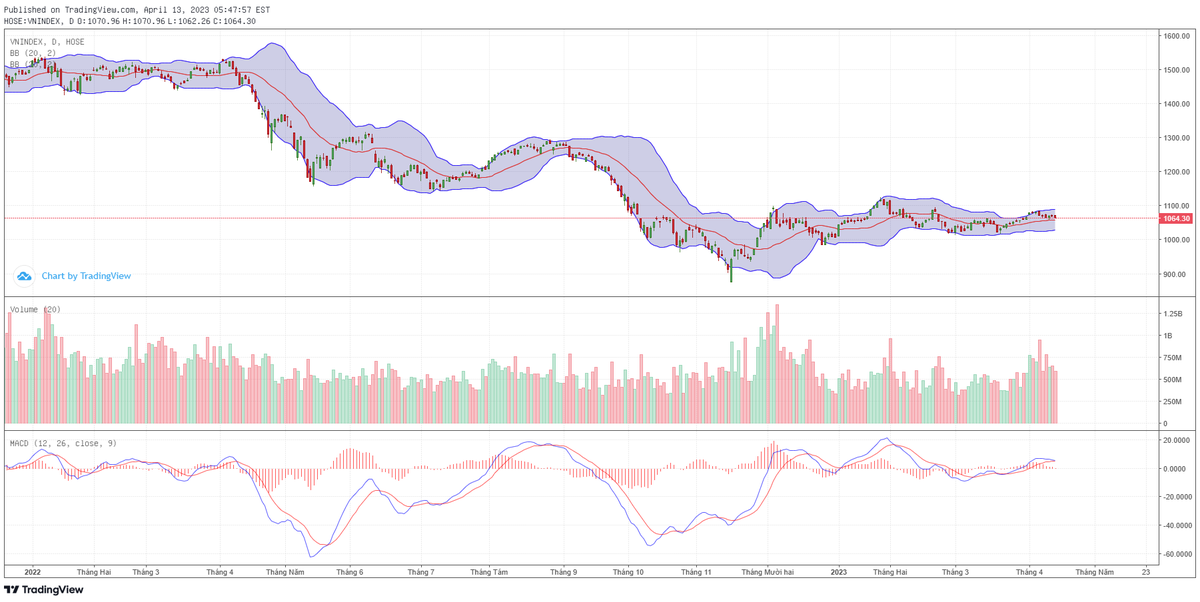Click the 2023 marker on time axis
The image size is (1200, 602).
(838, 573)
